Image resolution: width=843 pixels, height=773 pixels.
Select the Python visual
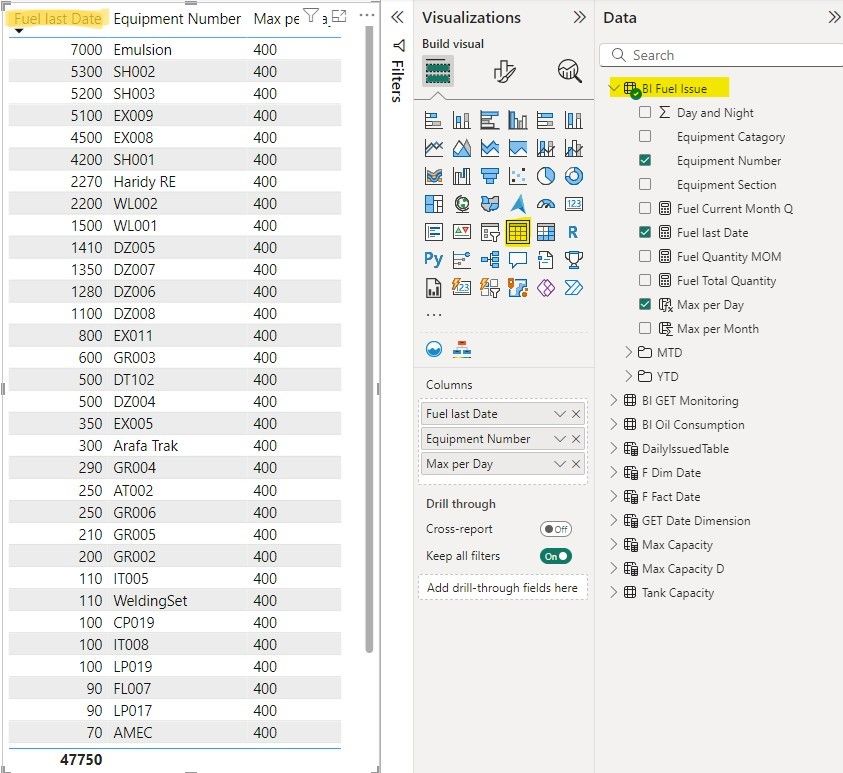433,260
